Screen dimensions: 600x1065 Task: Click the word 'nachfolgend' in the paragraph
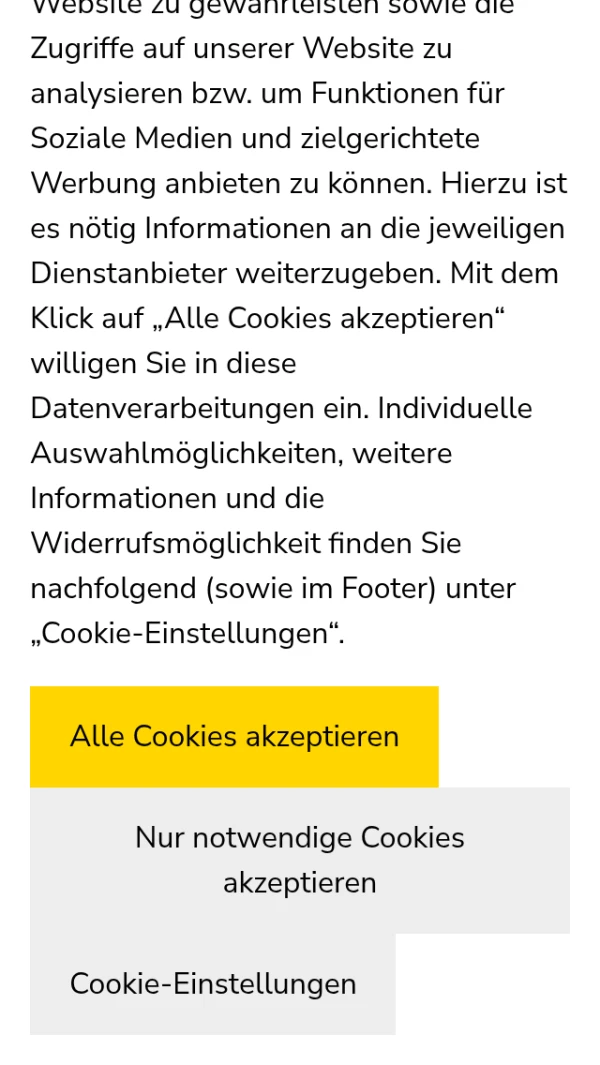click(x=113, y=588)
